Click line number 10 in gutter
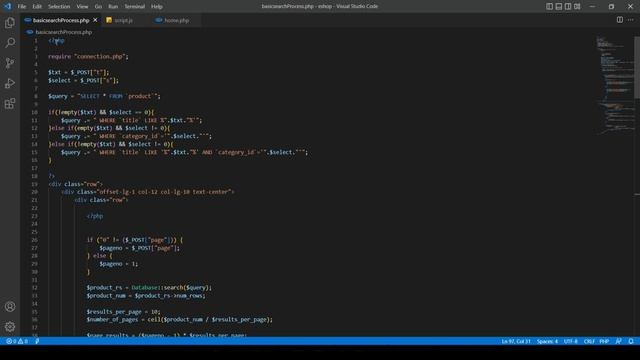This screenshot has width=640, height=360. point(34,112)
